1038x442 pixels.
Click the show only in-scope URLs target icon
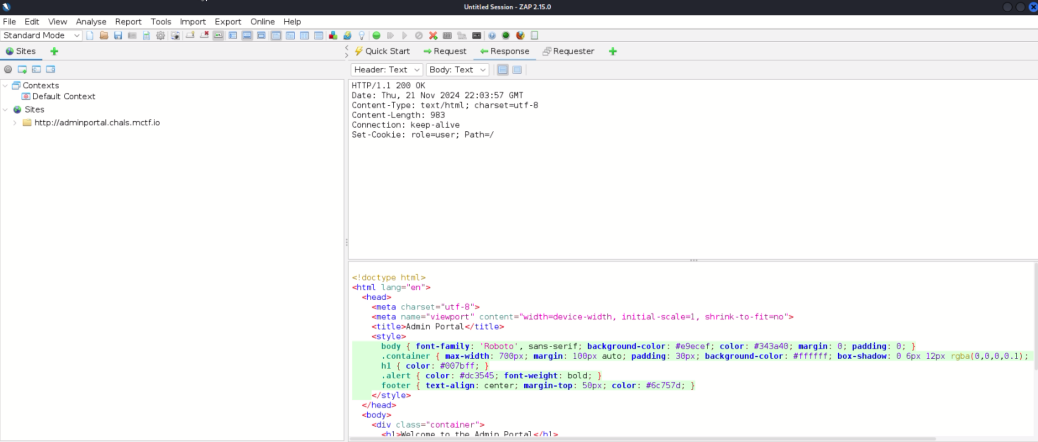(8, 69)
